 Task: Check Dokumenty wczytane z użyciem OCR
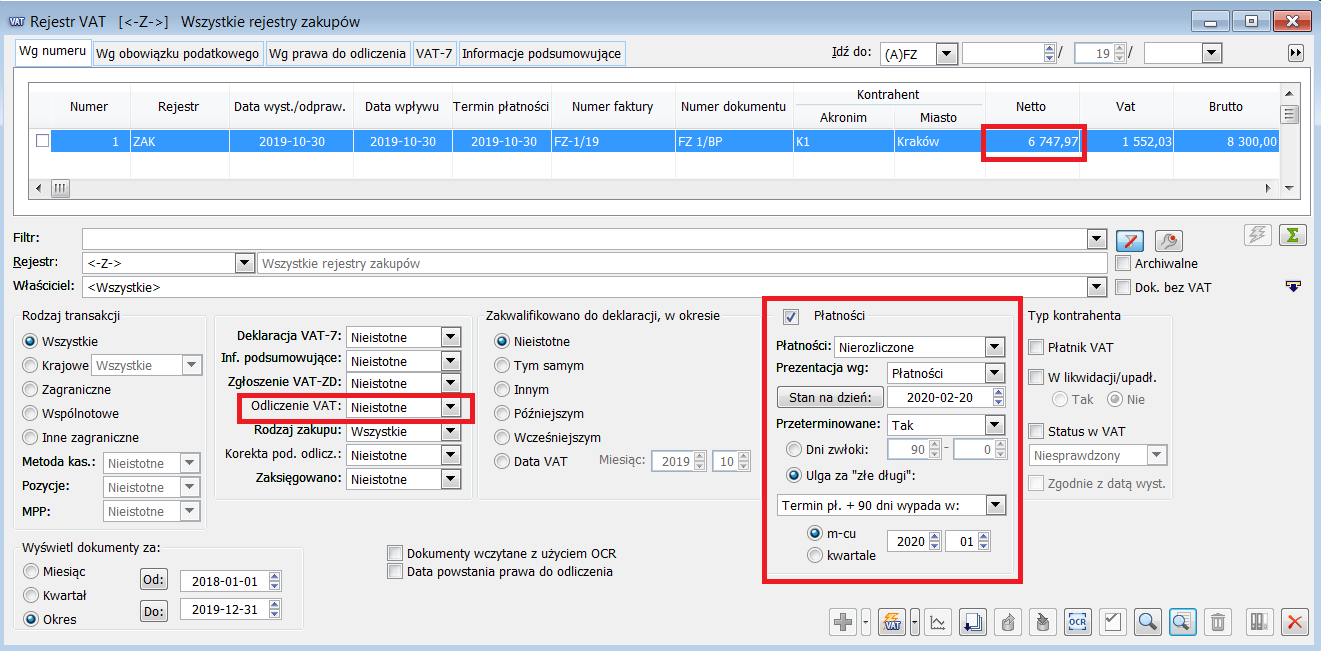tap(395, 553)
